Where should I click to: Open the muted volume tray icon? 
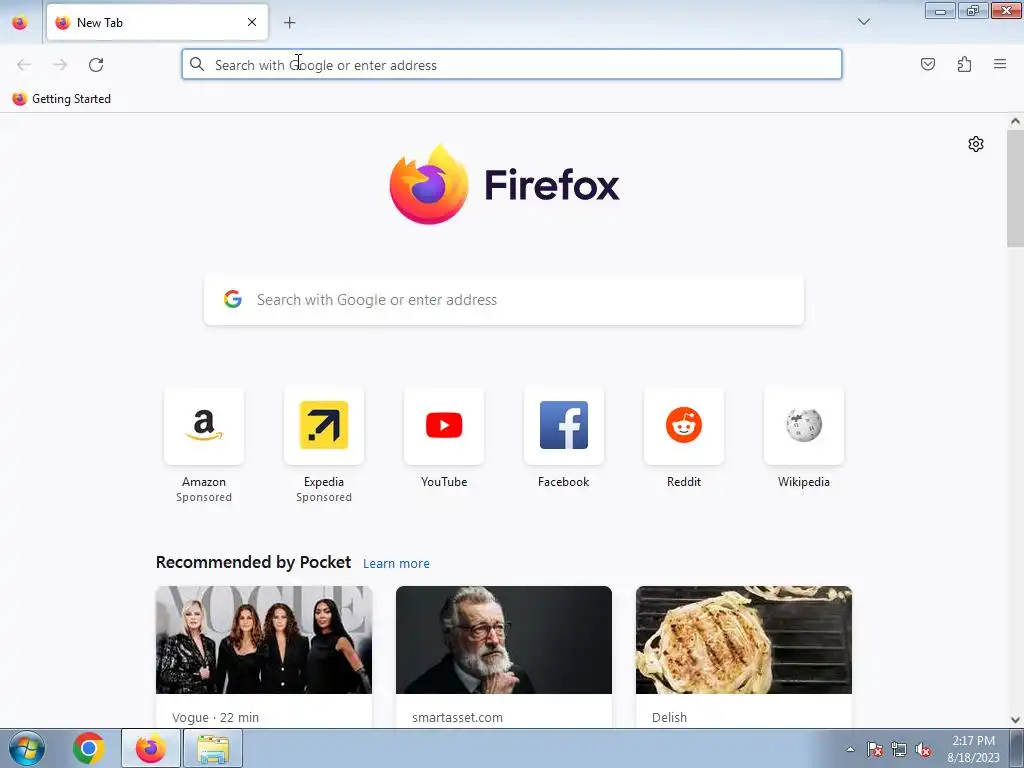923,749
